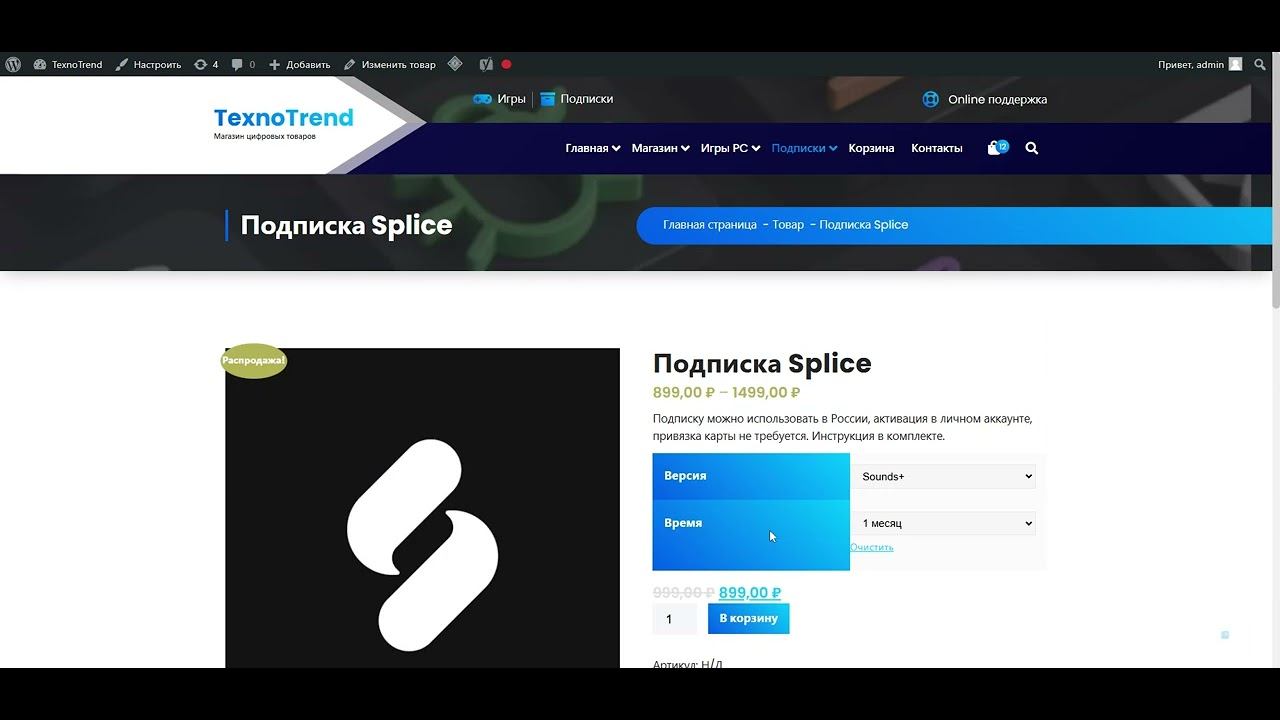1280x720 pixels.
Task: Expand the chevron beside the Подписки nav item
Action: coord(833,148)
